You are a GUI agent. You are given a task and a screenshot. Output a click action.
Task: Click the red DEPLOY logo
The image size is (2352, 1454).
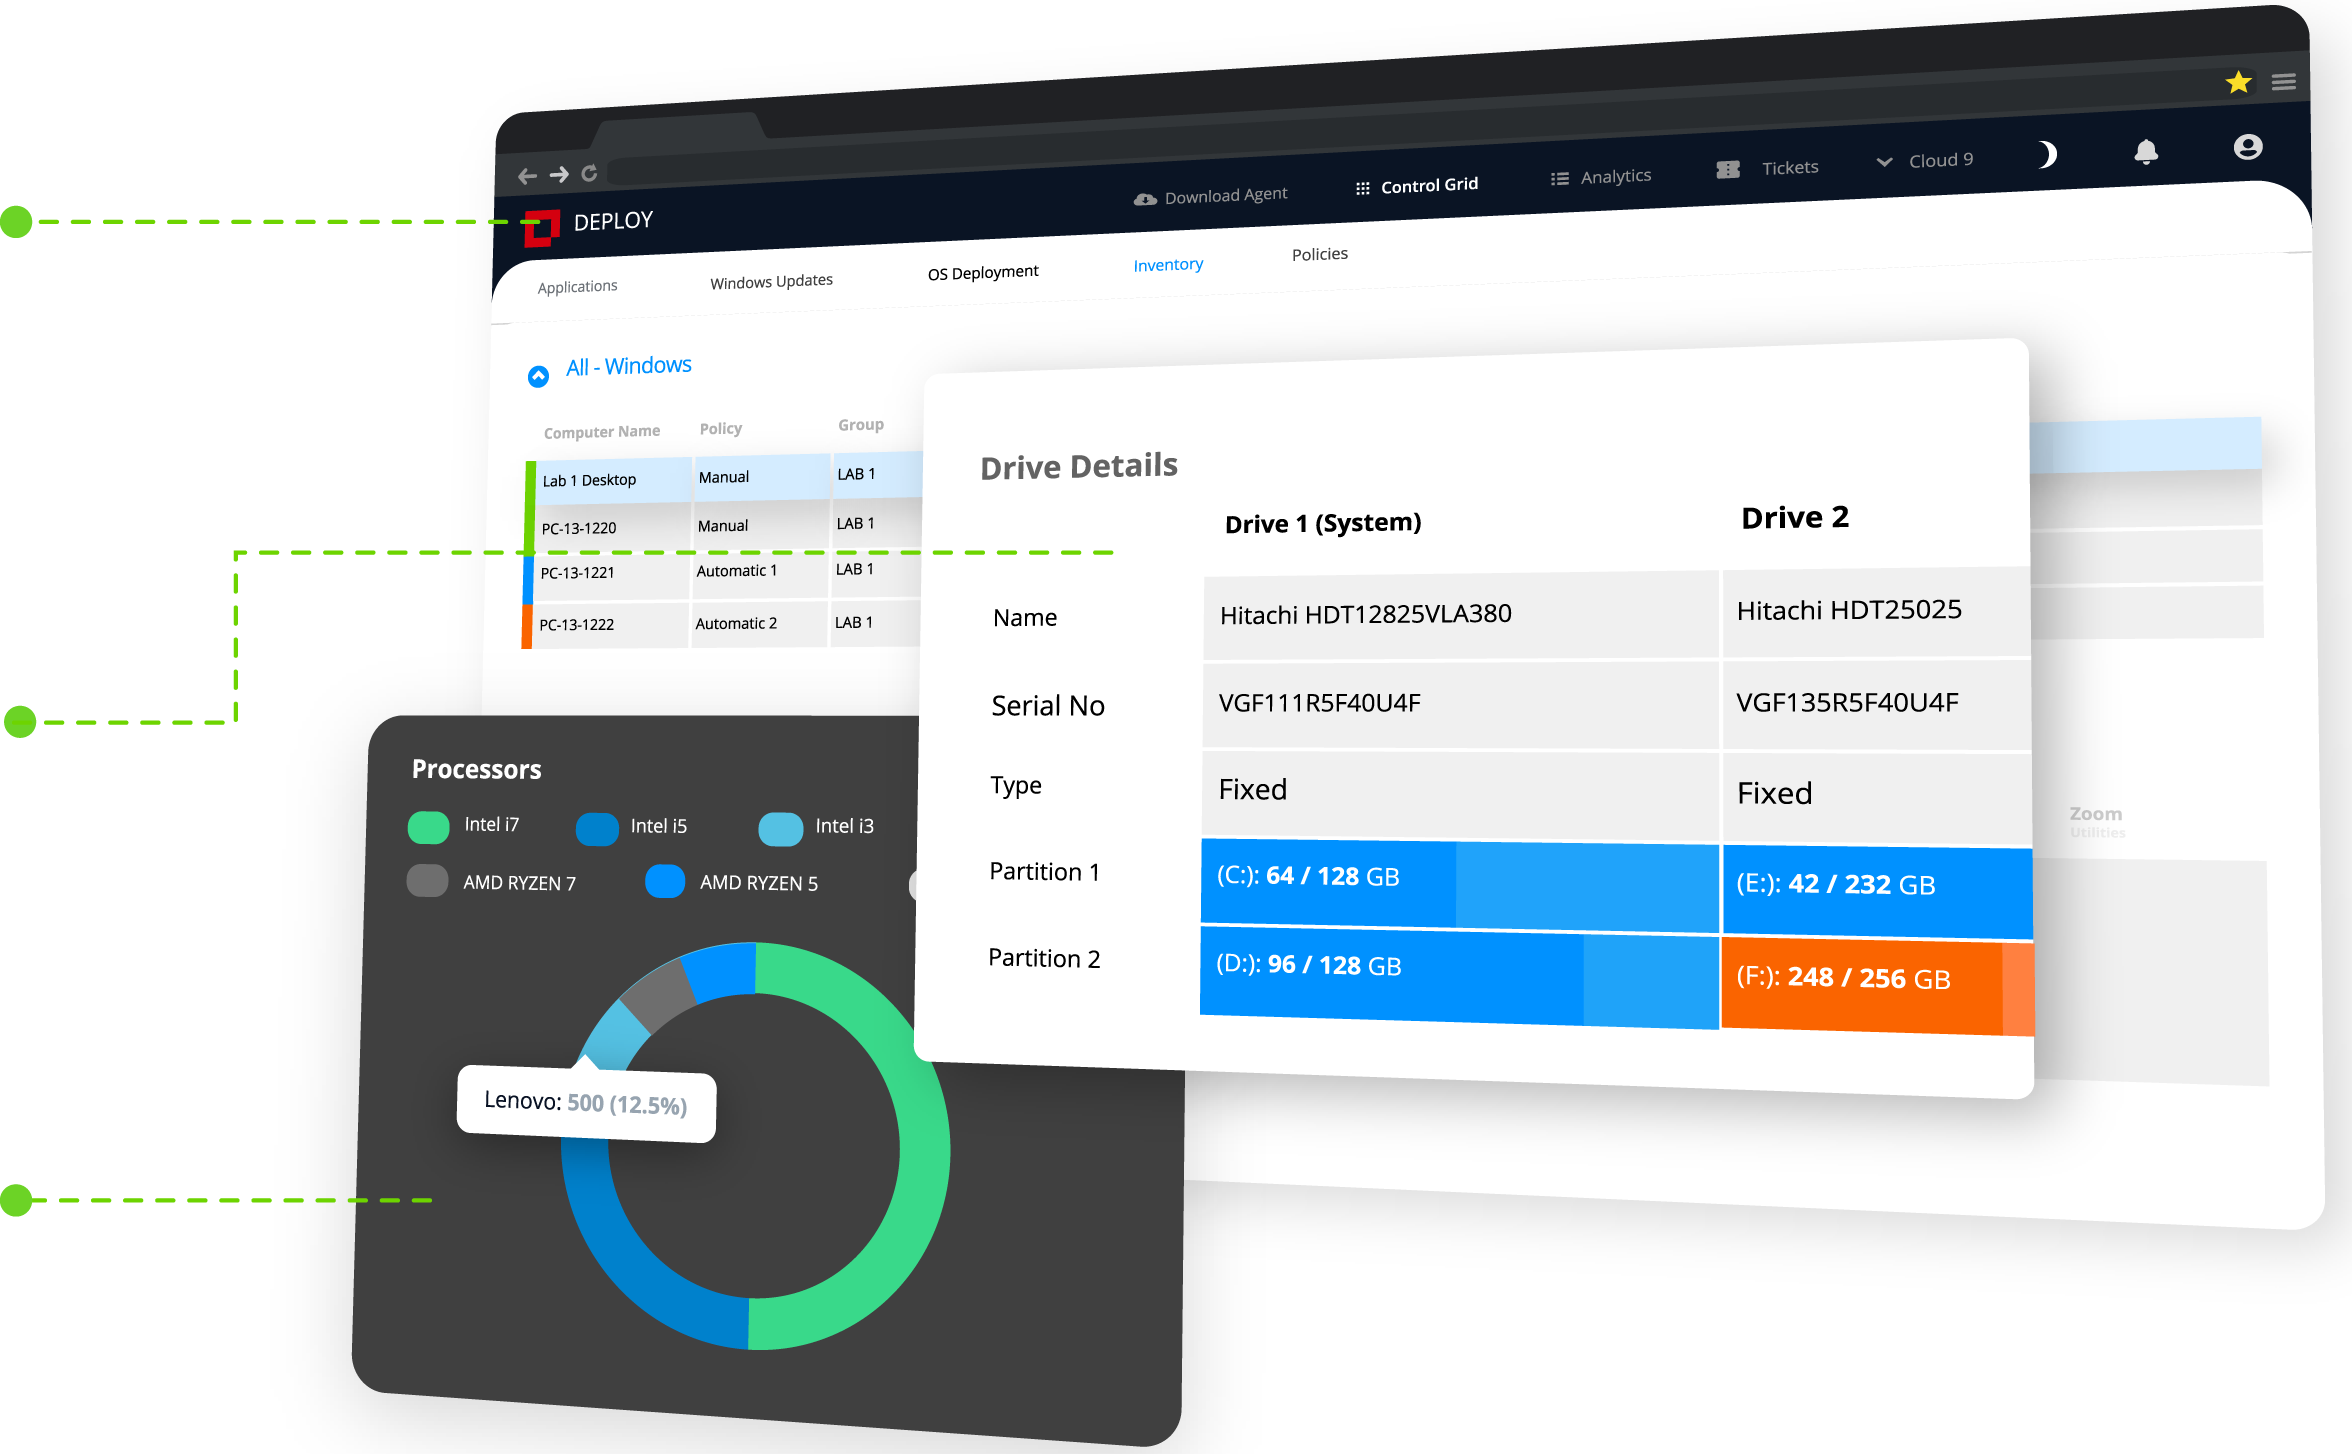click(x=542, y=227)
